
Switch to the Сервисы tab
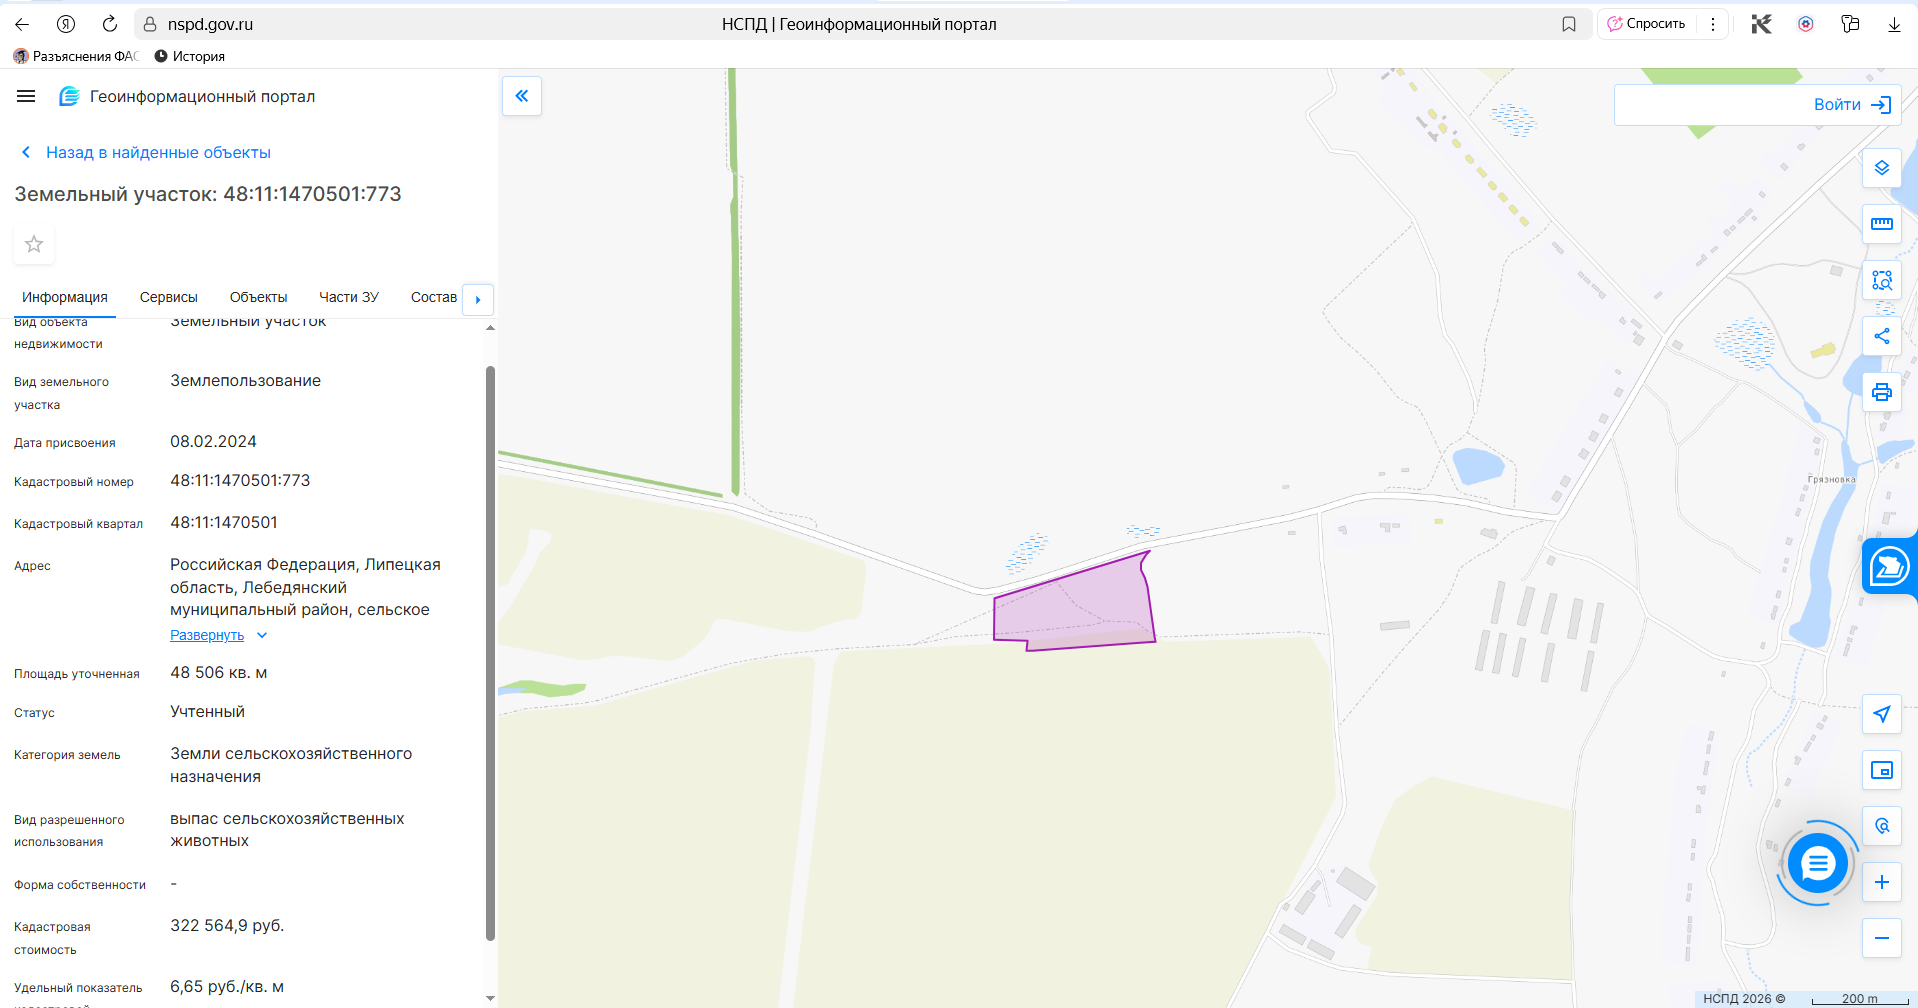pyautogui.click(x=168, y=297)
